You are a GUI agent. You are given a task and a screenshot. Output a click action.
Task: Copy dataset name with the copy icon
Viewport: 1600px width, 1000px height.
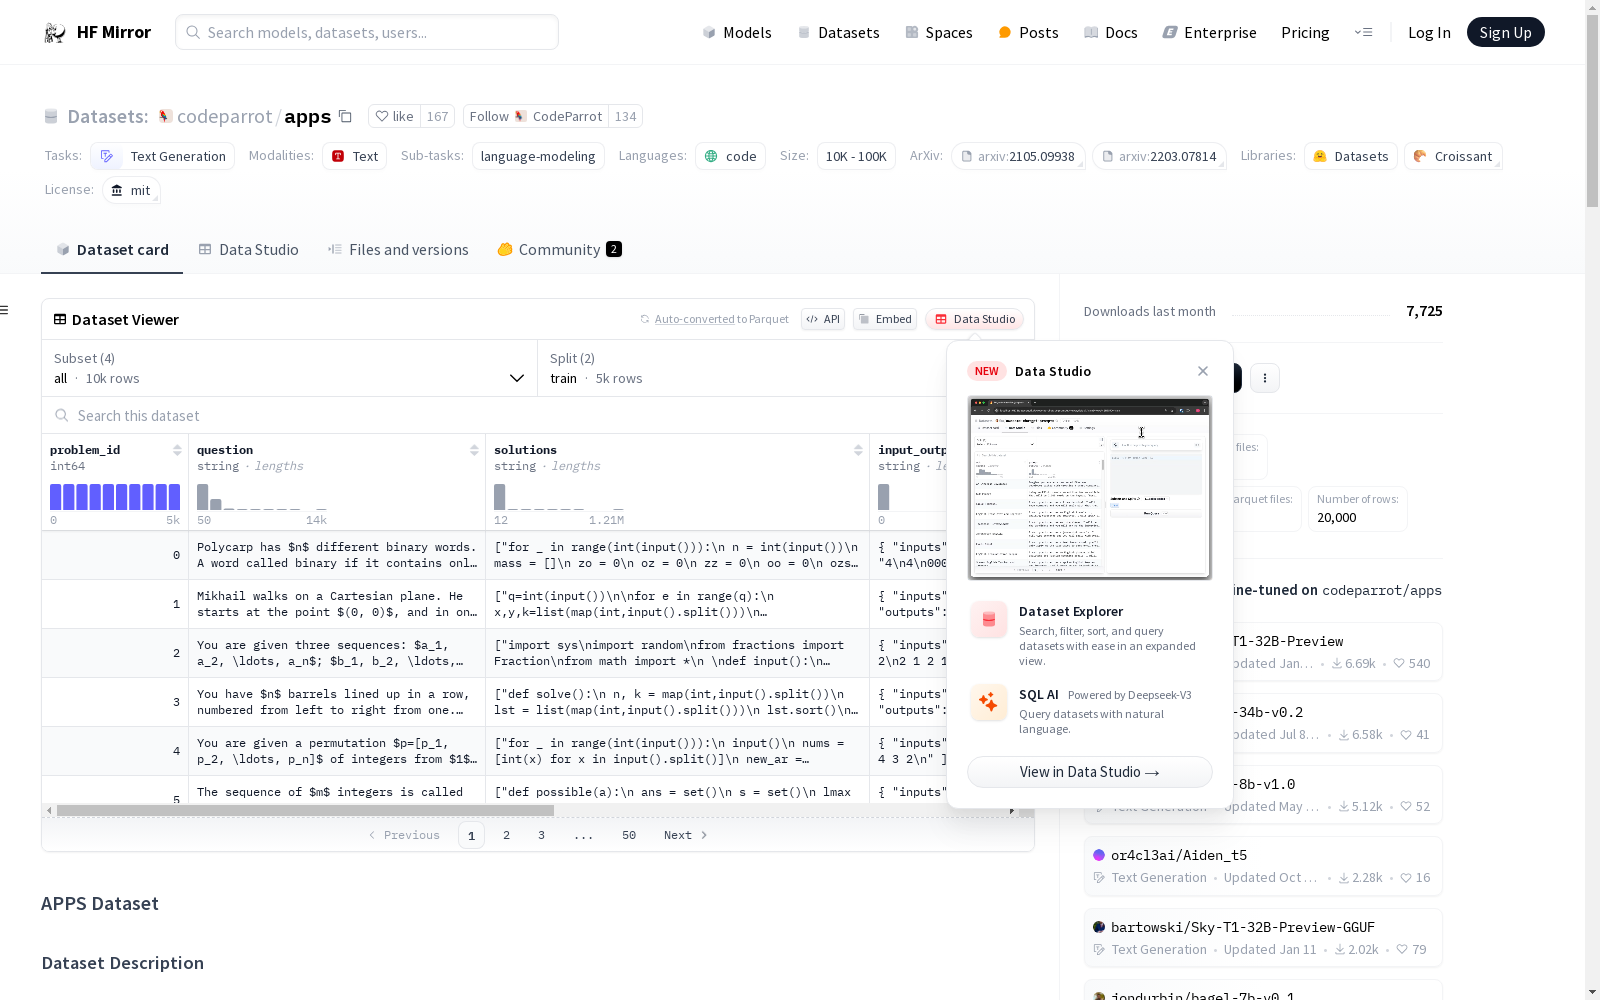[x=345, y=116]
